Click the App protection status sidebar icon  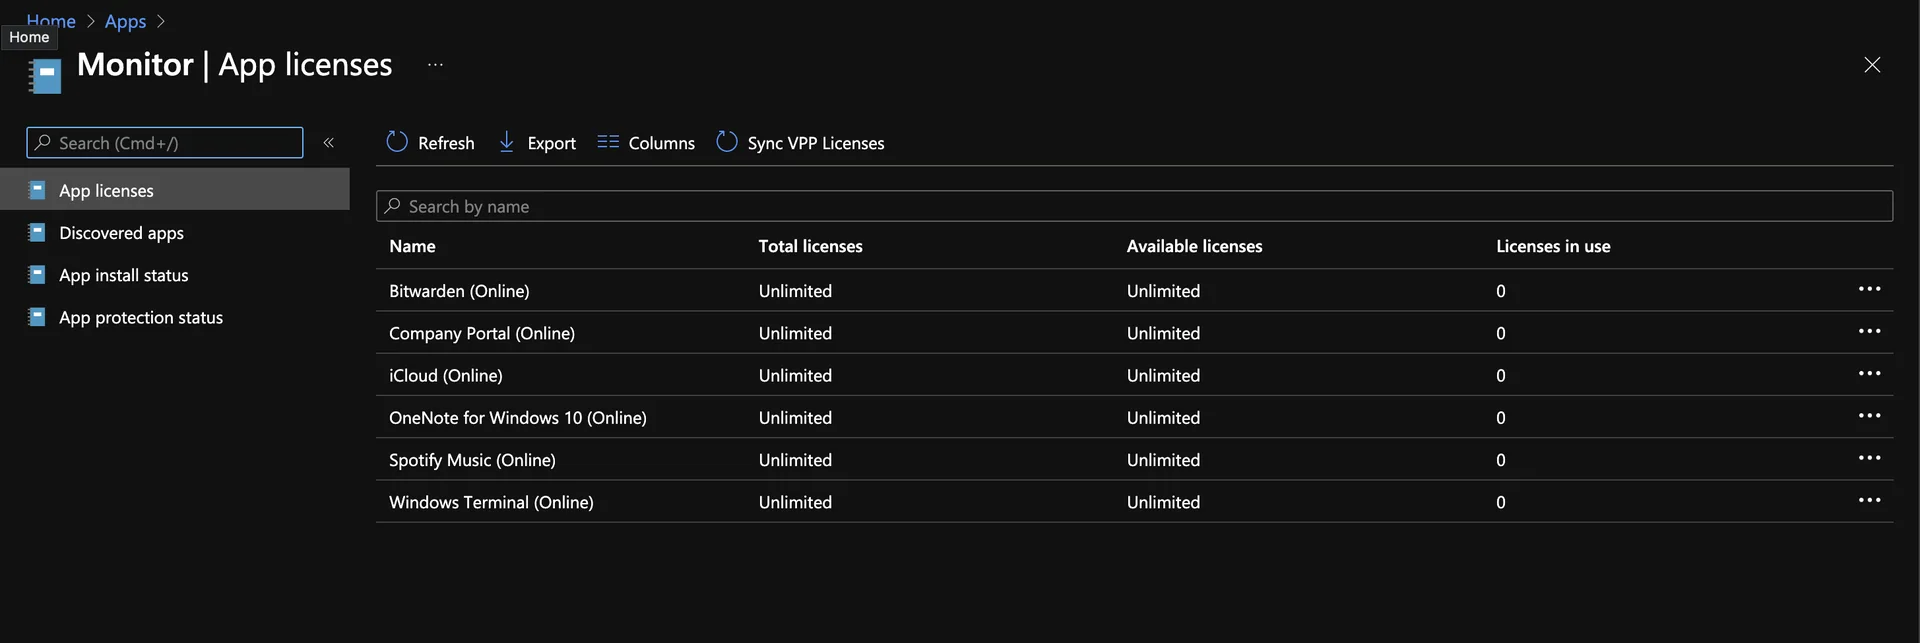37,317
